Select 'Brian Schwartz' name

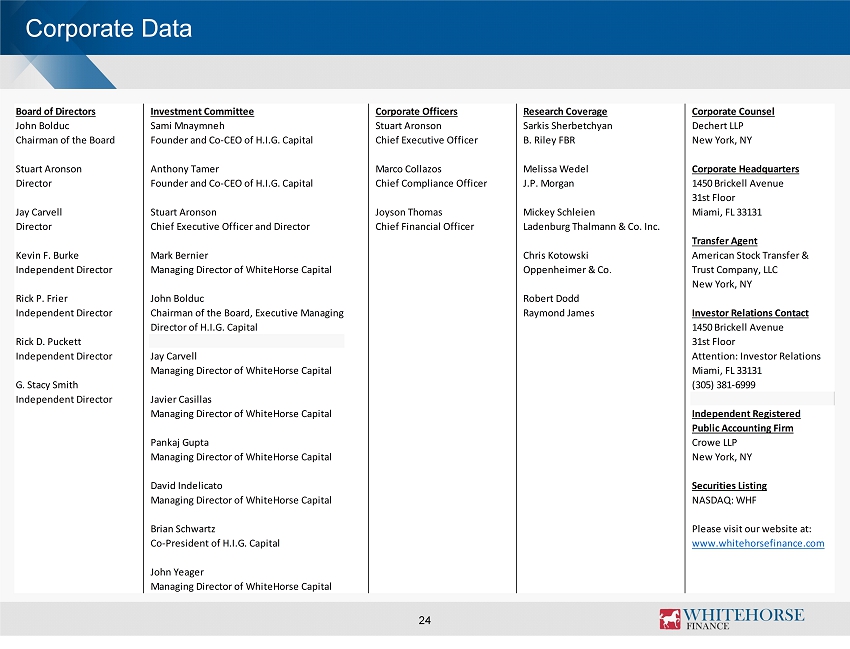click(x=183, y=529)
